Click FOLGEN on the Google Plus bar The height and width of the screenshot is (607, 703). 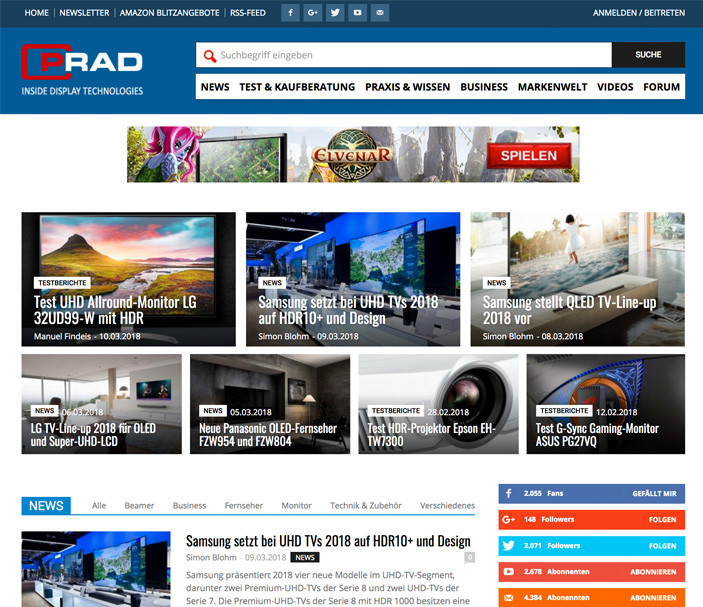point(663,520)
